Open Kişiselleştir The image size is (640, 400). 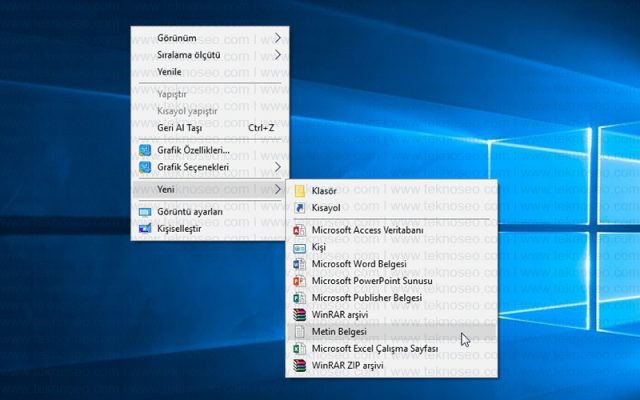coord(210,229)
